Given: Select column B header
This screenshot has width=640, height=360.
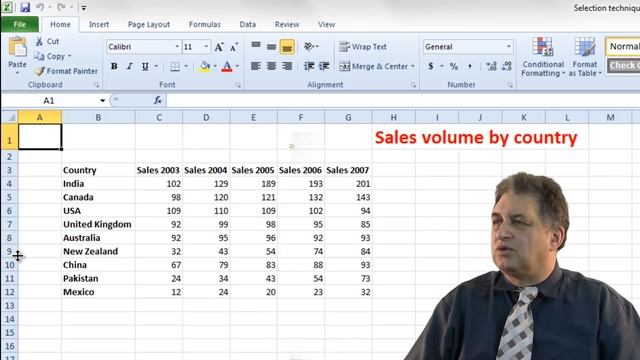Looking at the screenshot, I should pos(98,117).
